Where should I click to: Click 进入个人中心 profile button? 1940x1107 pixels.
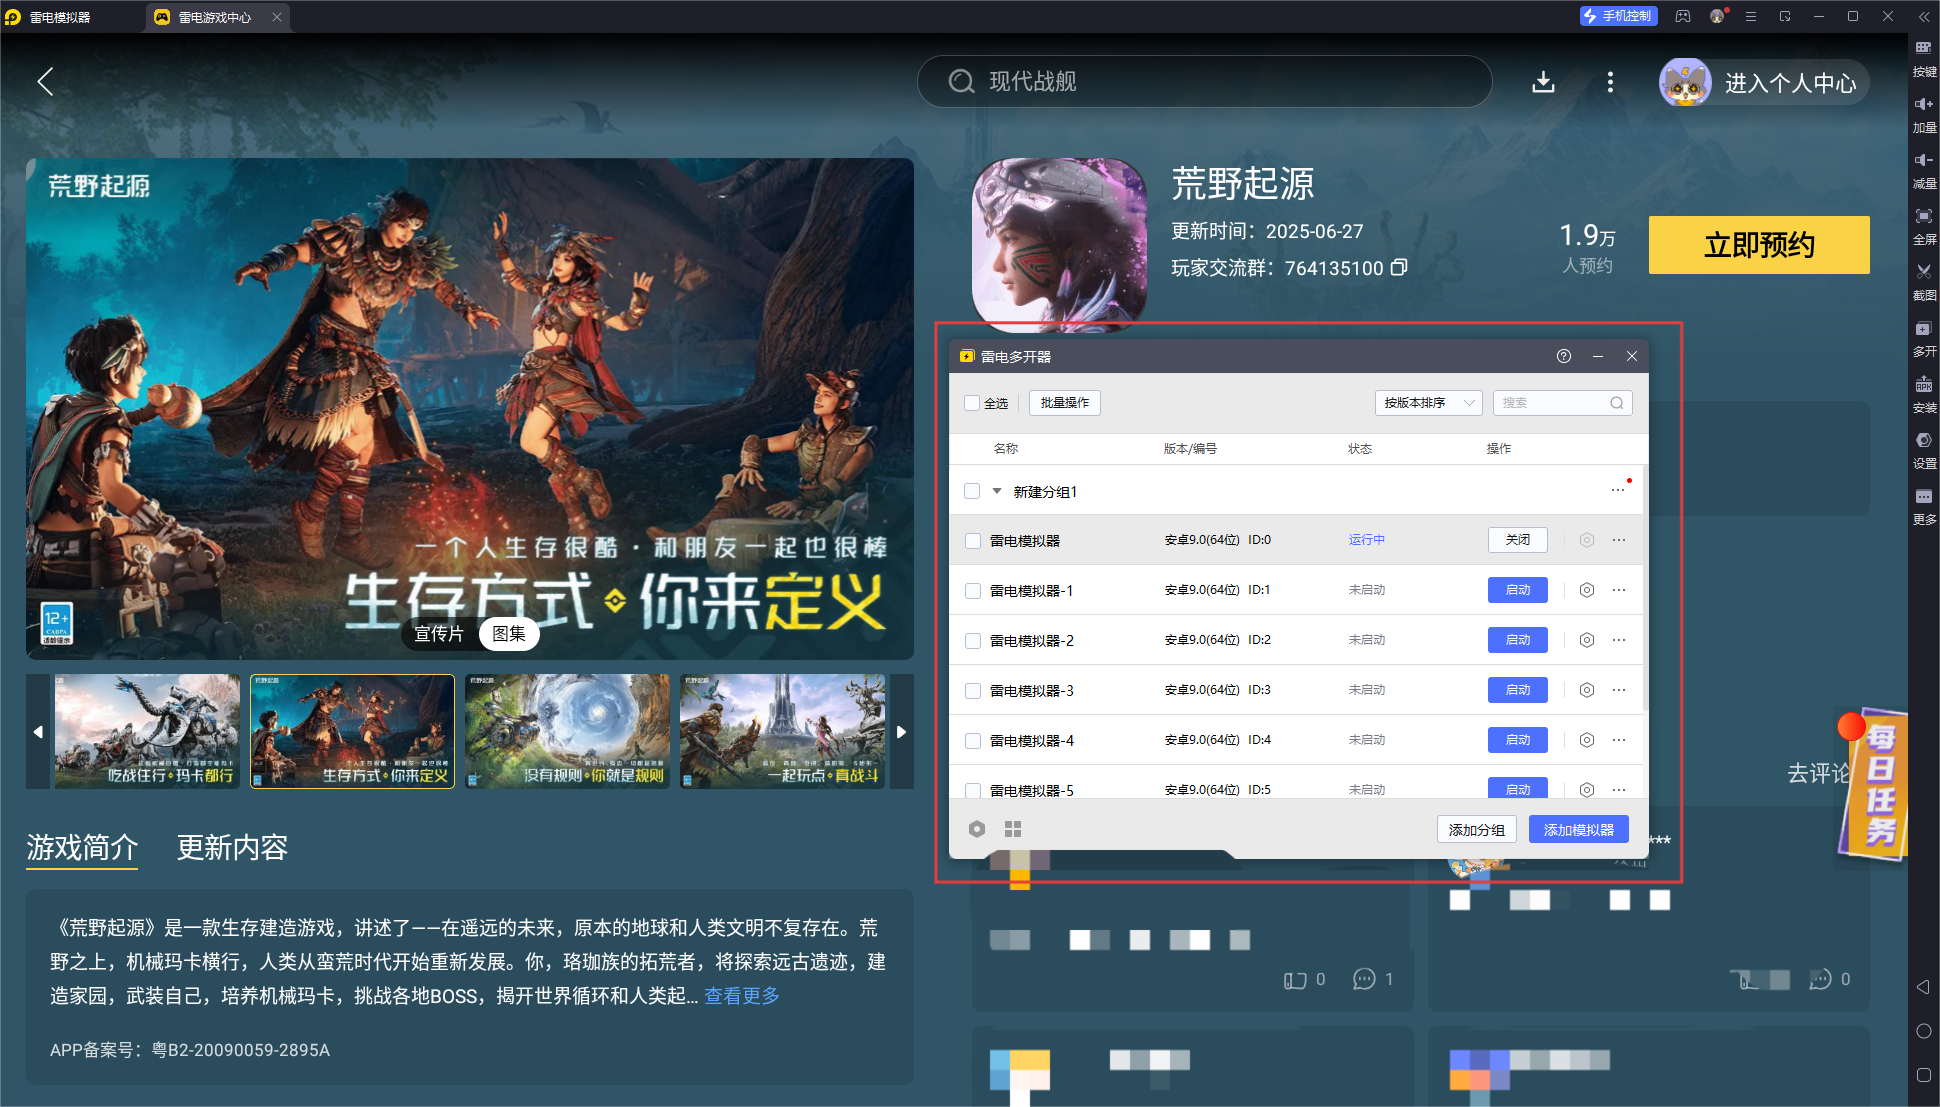click(1763, 82)
